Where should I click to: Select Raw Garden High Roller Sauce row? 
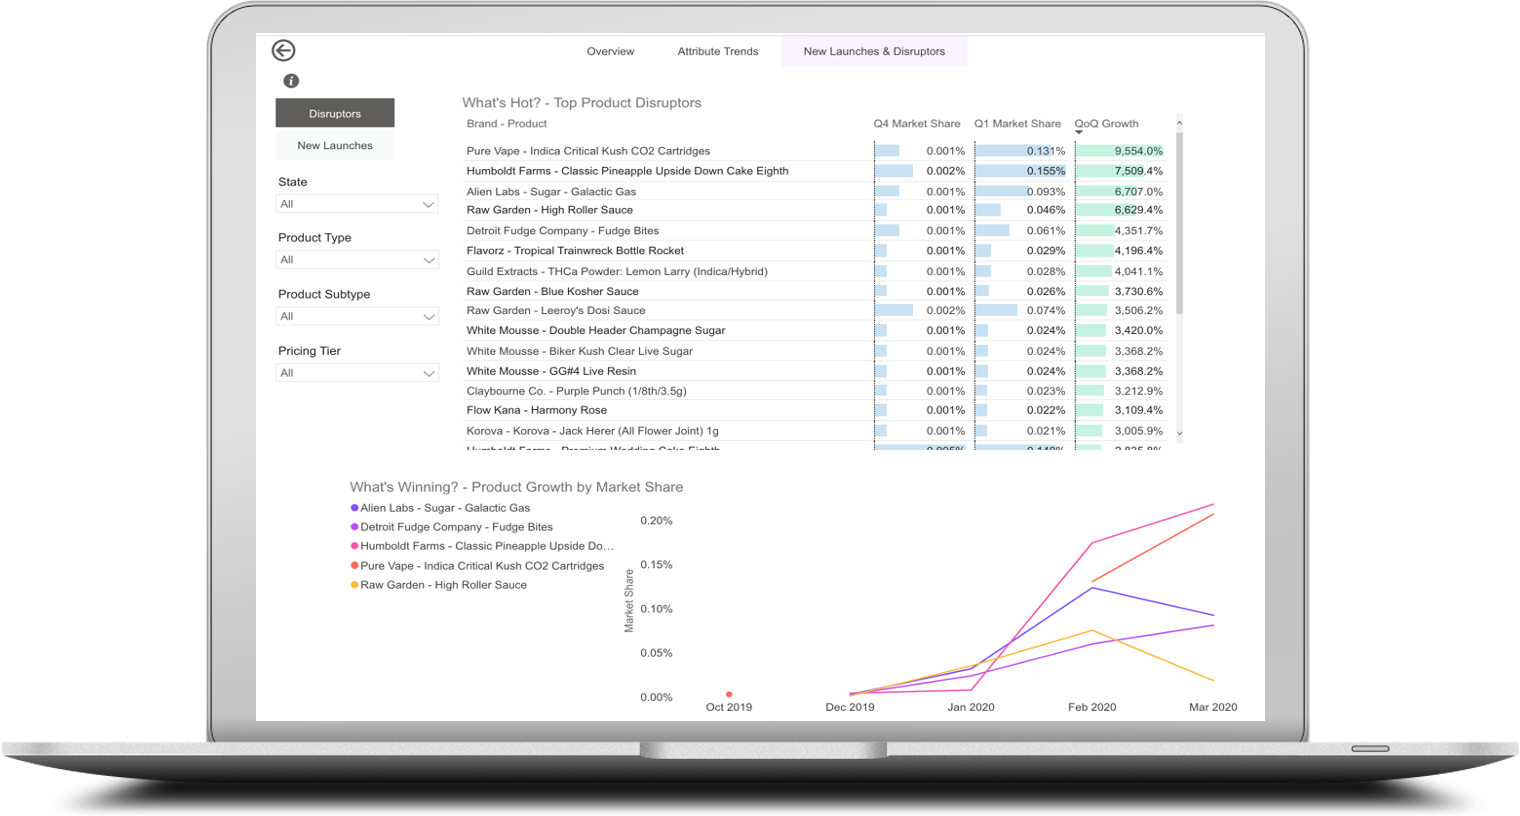815,210
